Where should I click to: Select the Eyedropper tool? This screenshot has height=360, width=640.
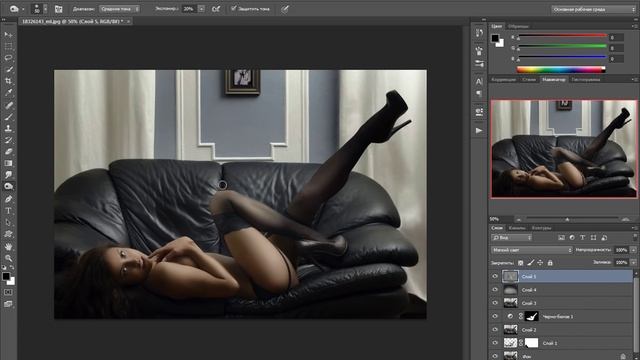(x=8, y=93)
